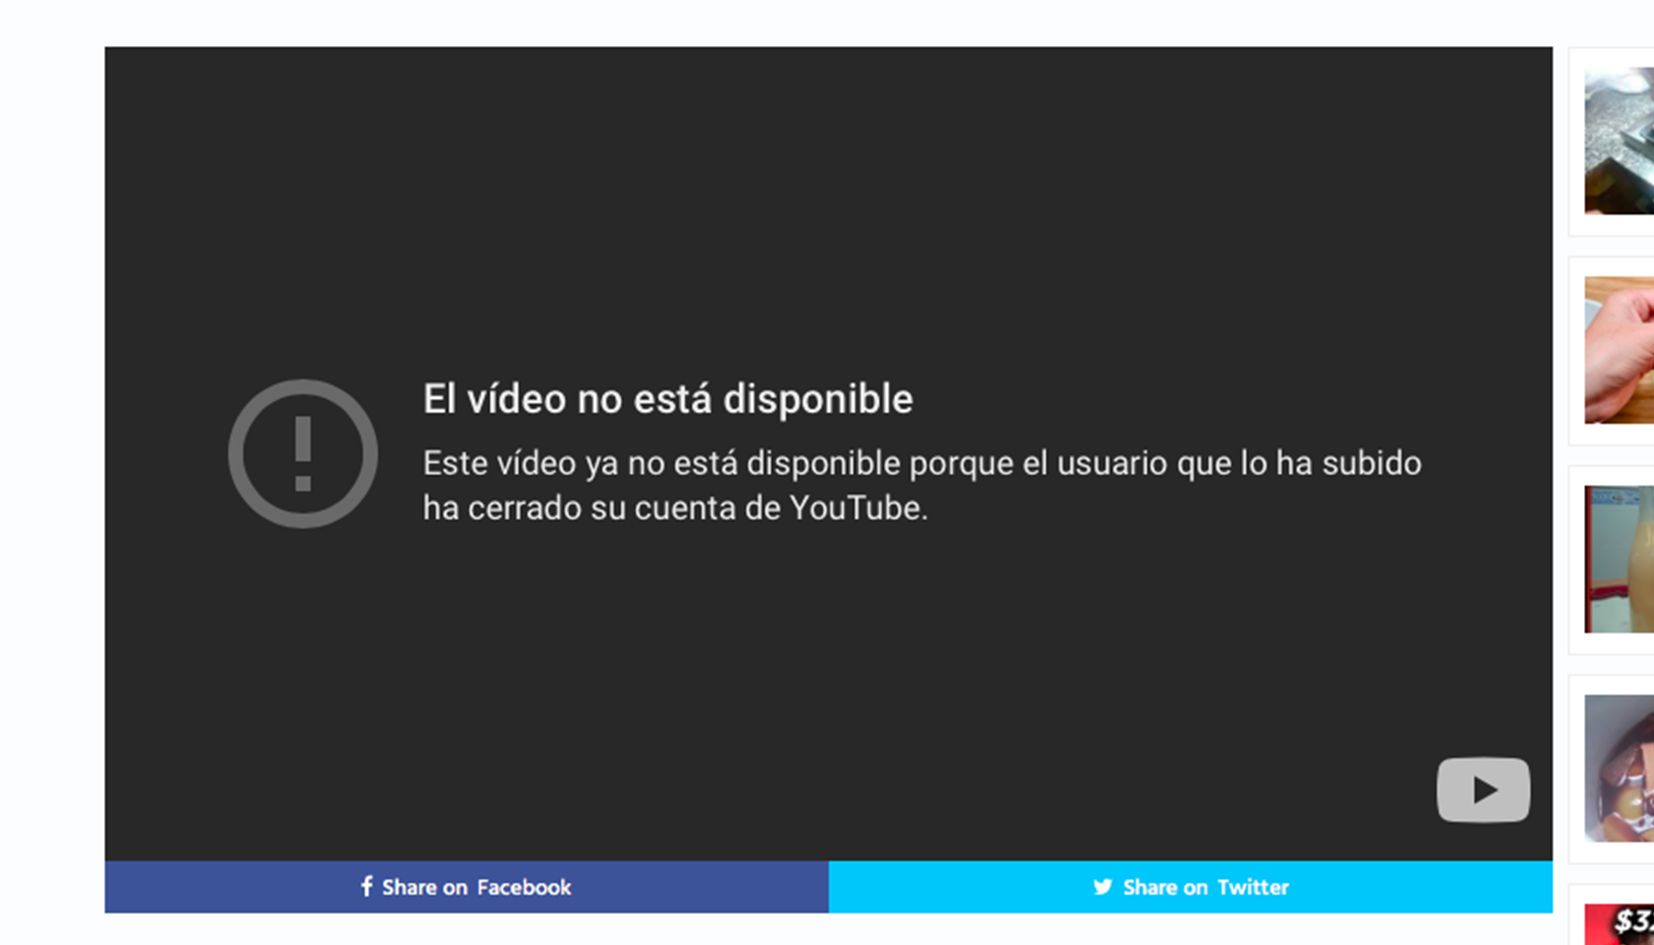Image resolution: width=1654 pixels, height=945 pixels.
Task: Open the closed fist video thumbnail
Action: pyautogui.click(x=1618, y=350)
